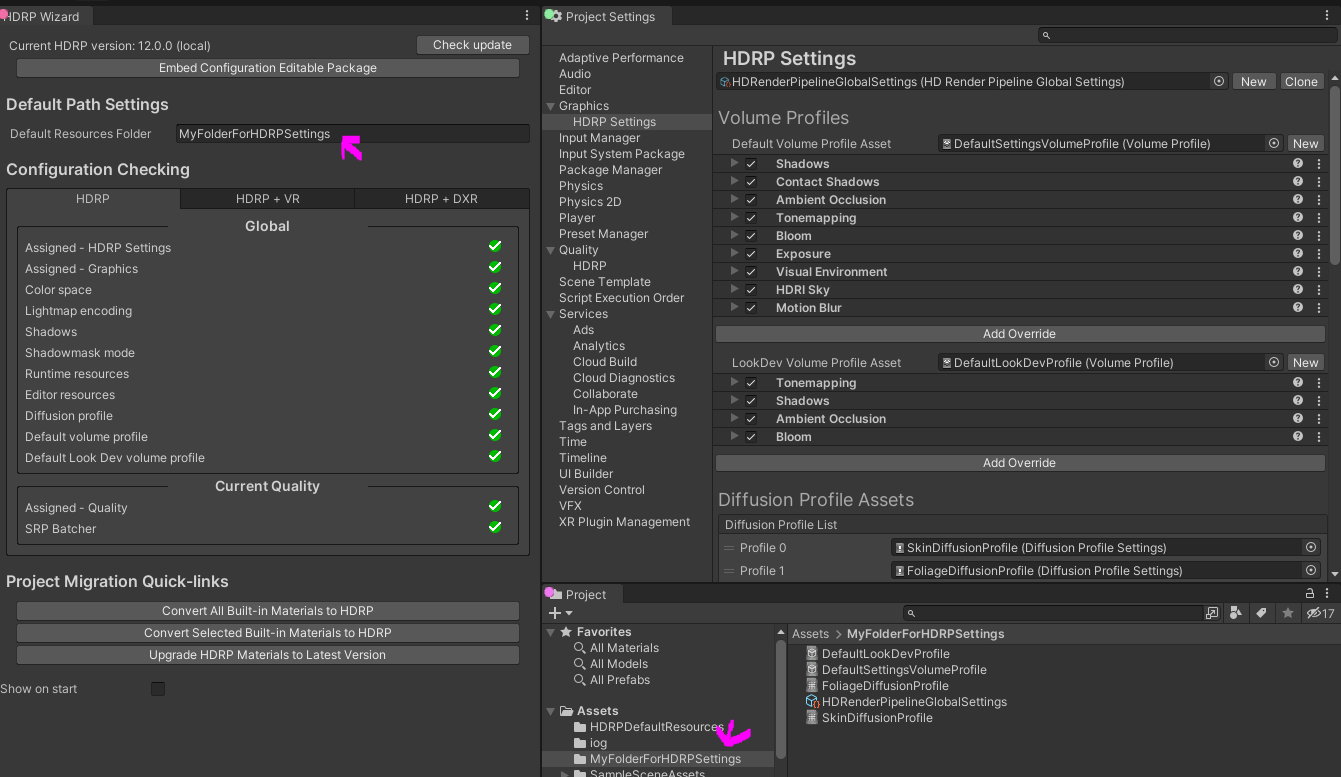Click Check update button
The width and height of the screenshot is (1341, 777).
click(472, 45)
